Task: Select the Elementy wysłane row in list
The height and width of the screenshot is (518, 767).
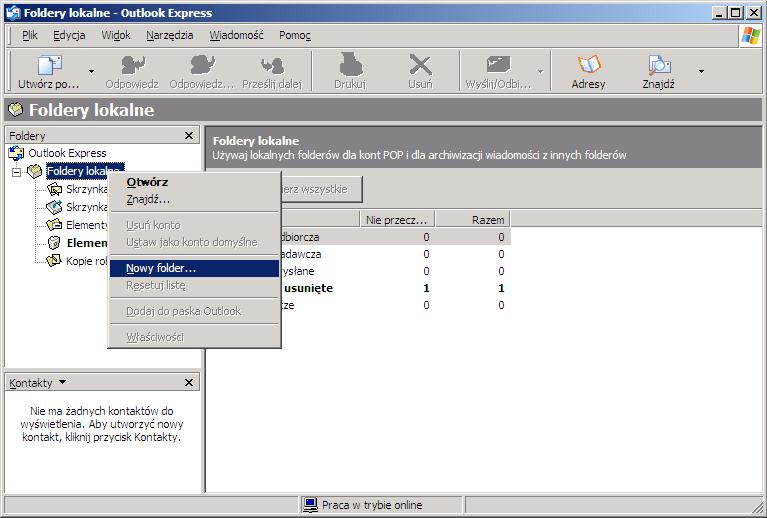Action: pos(396,271)
